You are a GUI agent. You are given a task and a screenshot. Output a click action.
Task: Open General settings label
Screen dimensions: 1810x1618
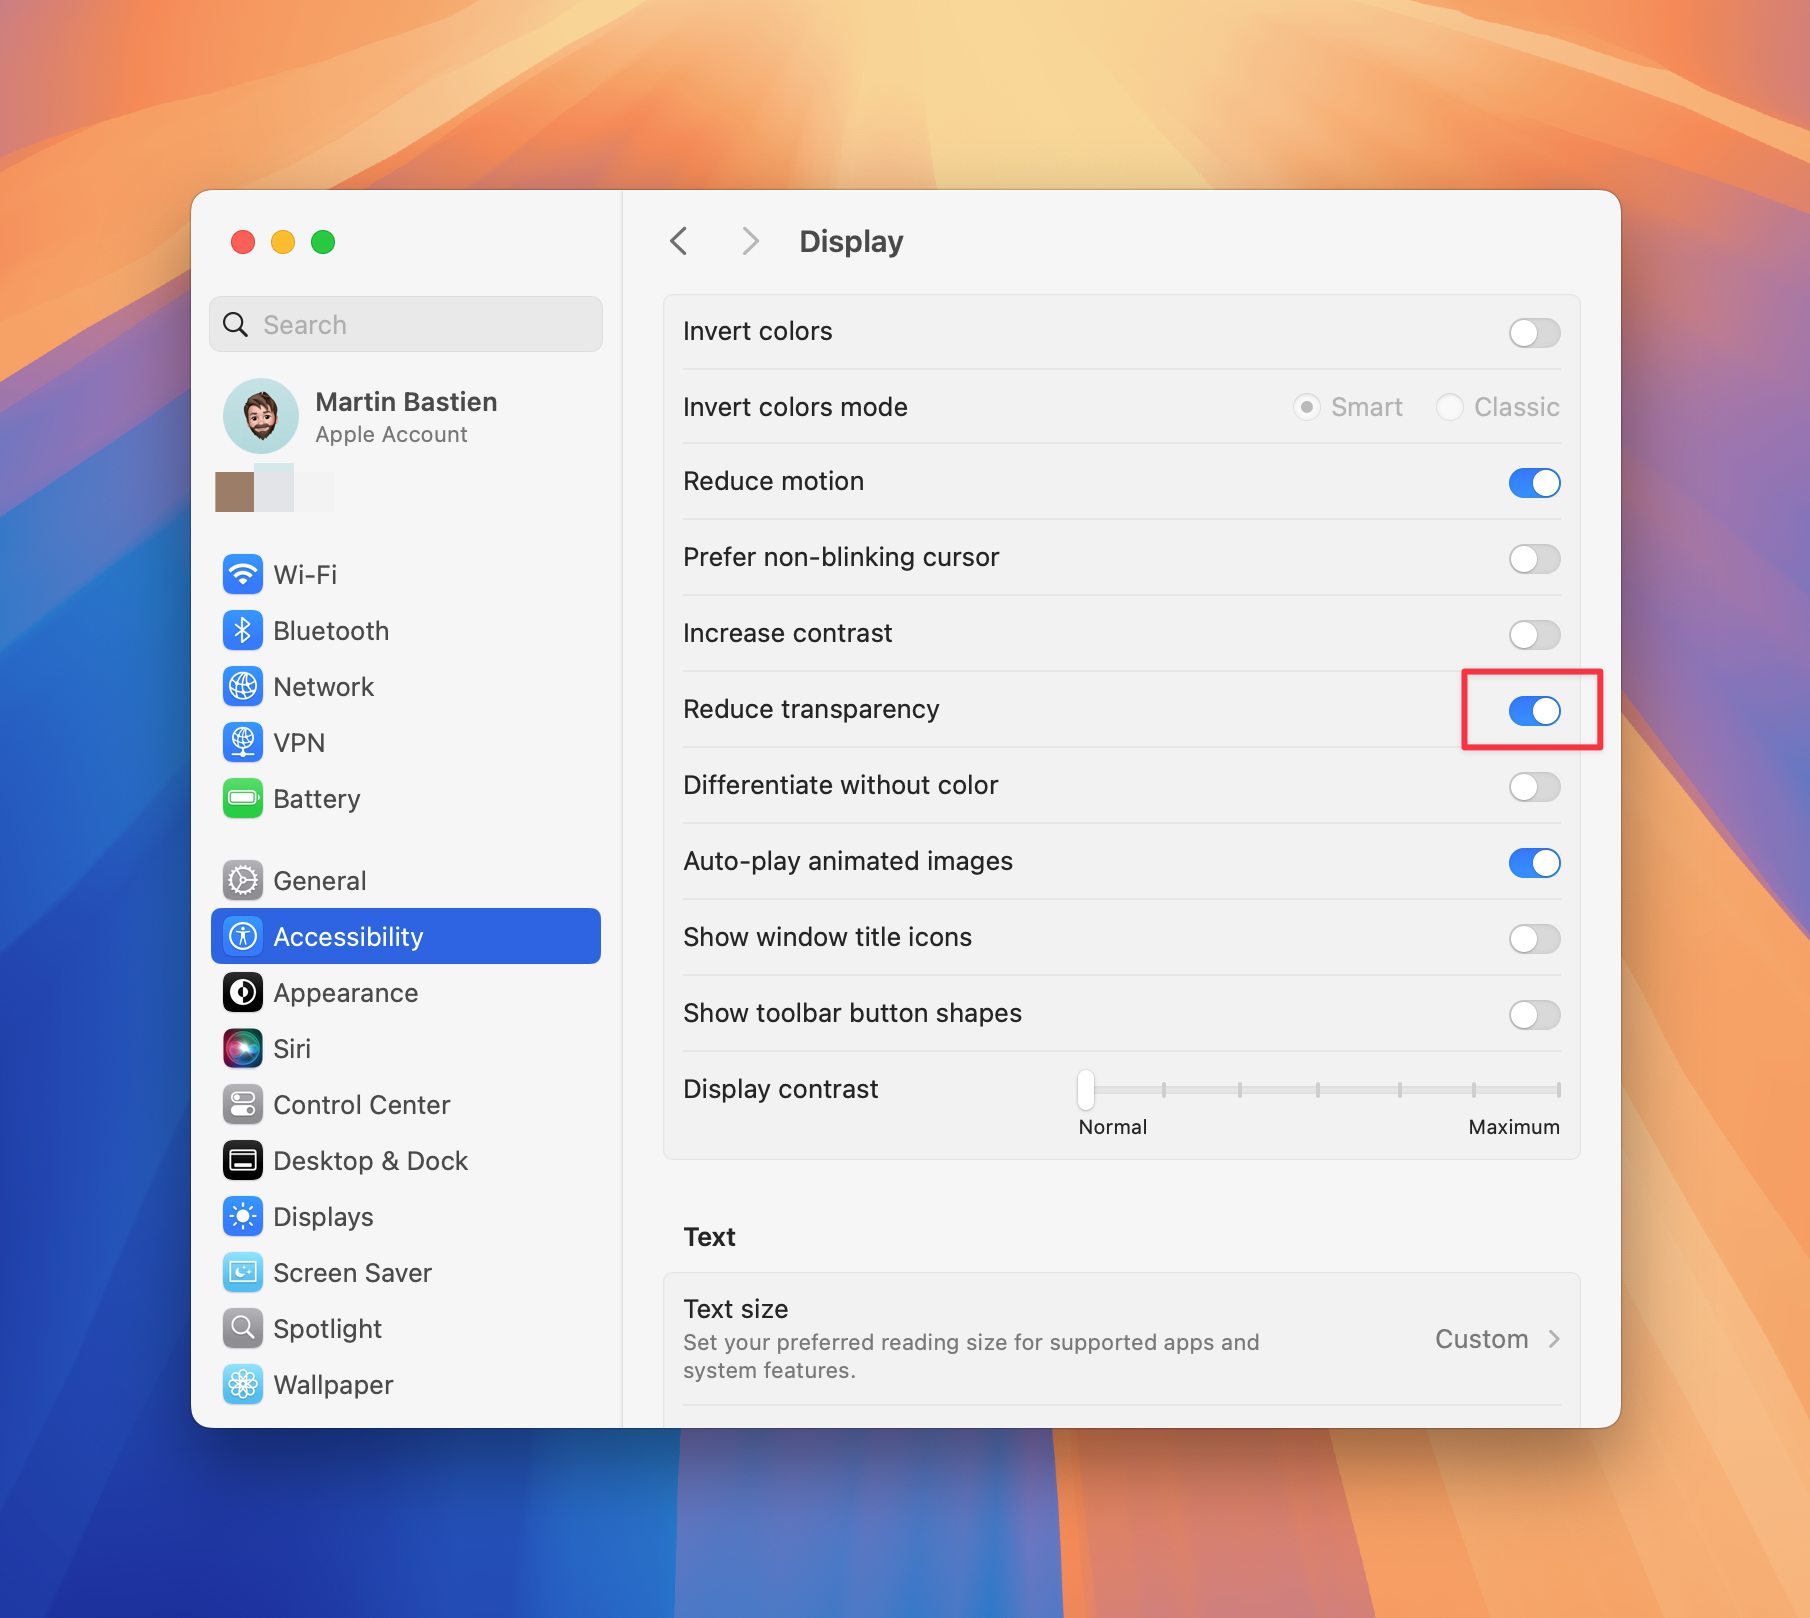[x=320, y=881]
